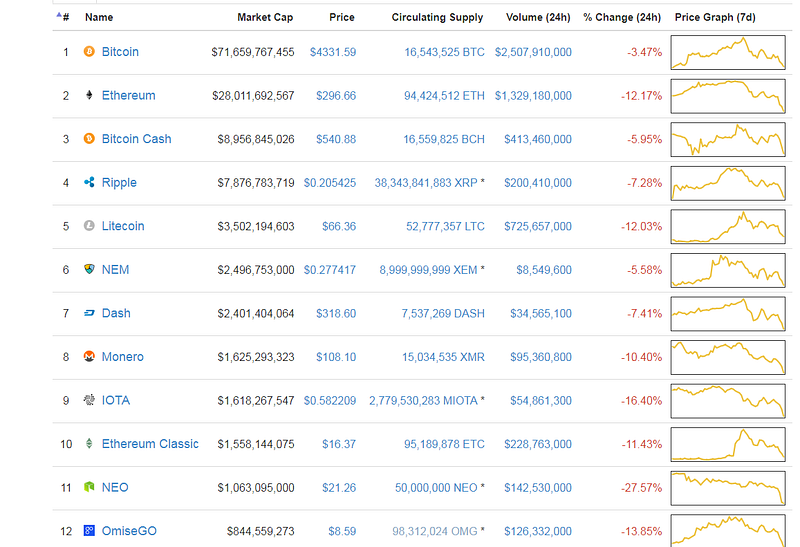The width and height of the screenshot is (800, 547).
Task: Sort by Circulating Supply header
Action: click(437, 17)
